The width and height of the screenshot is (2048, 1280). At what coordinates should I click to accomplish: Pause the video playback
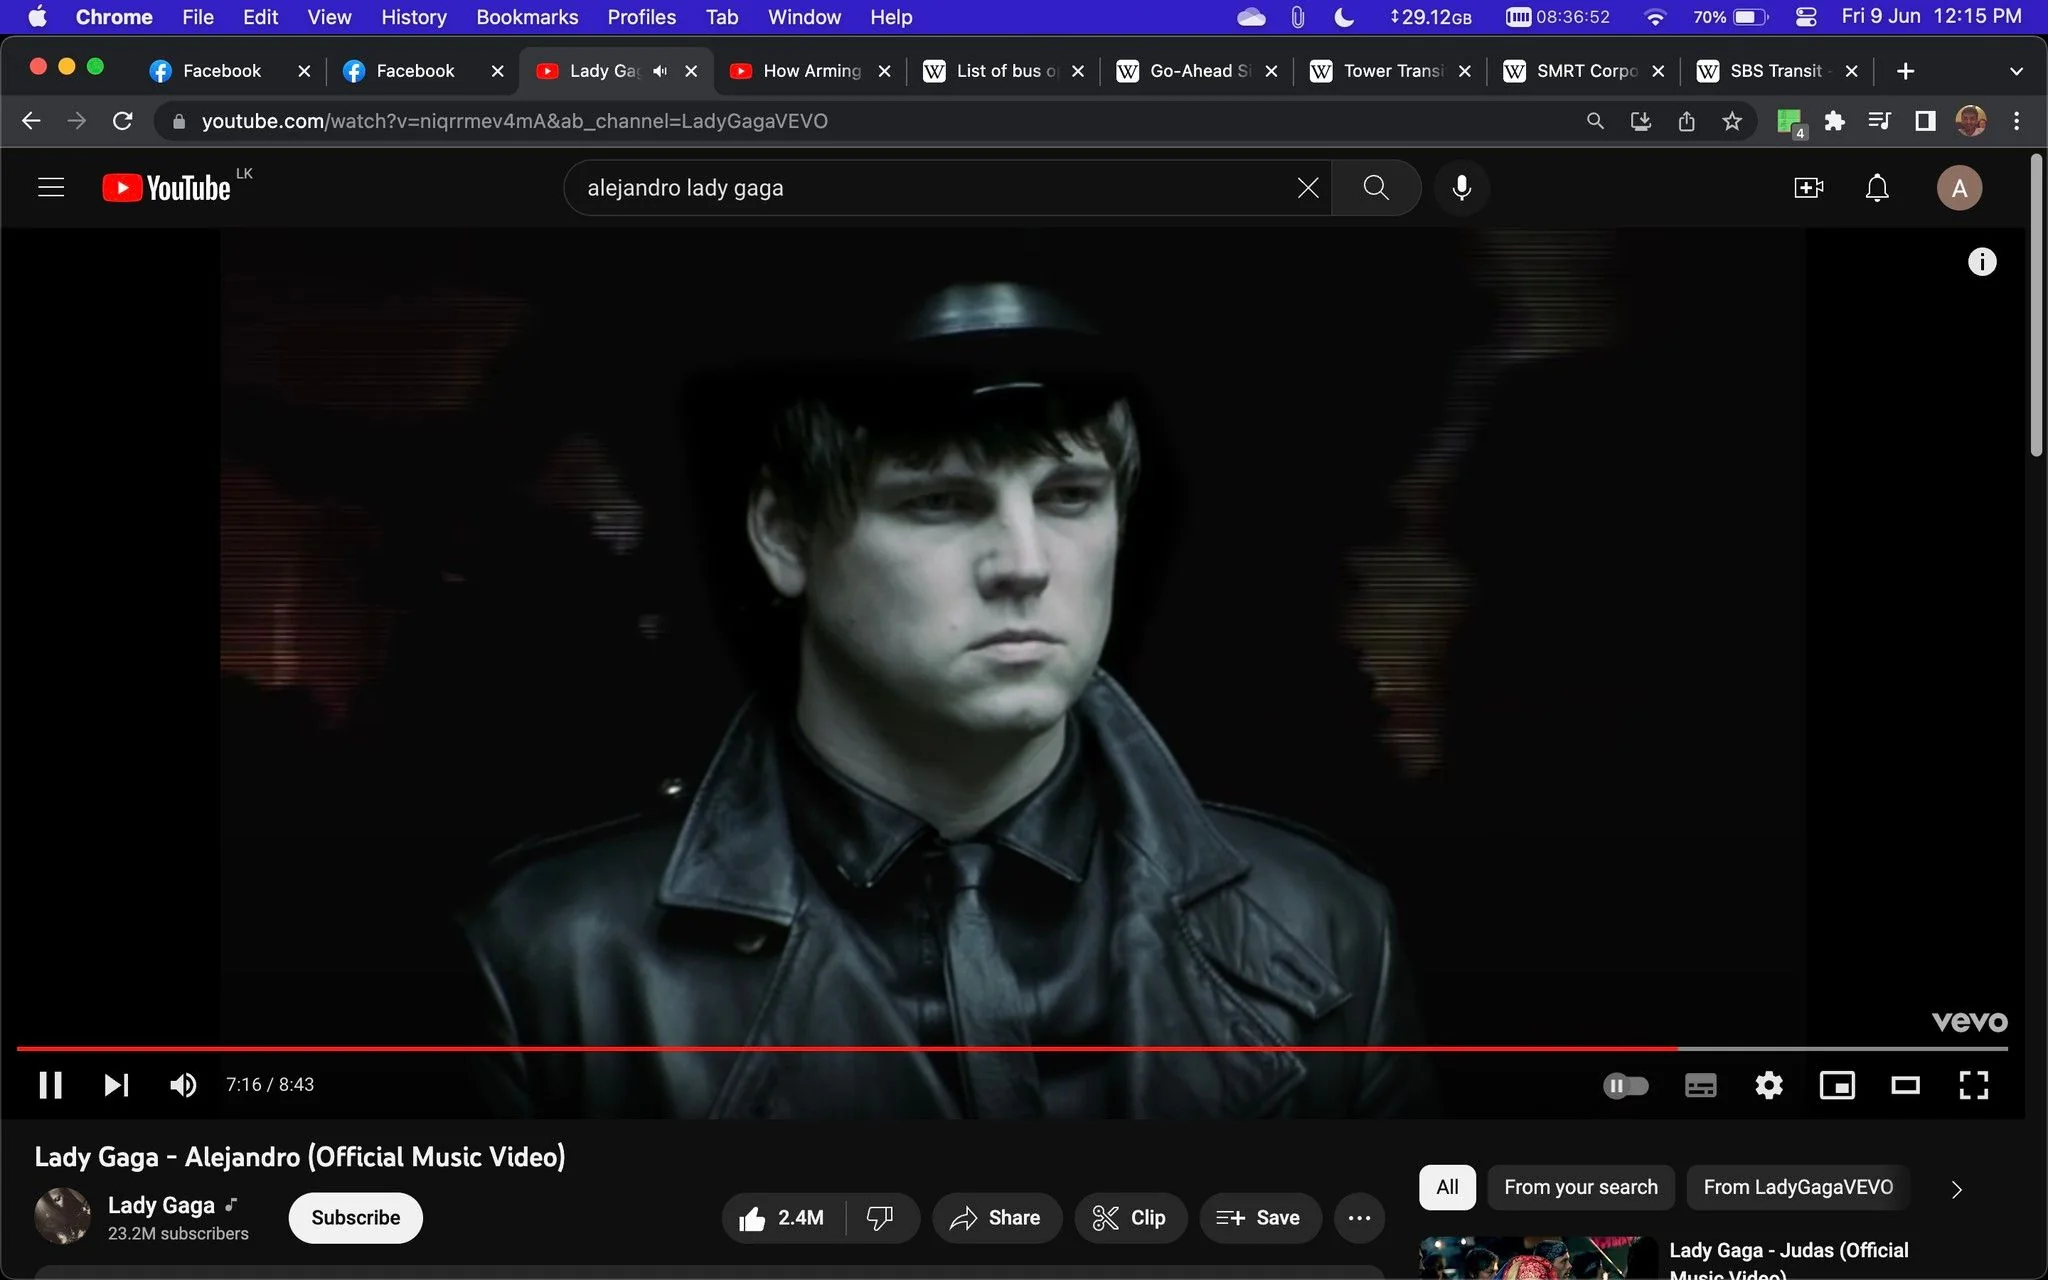click(50, 1085)
